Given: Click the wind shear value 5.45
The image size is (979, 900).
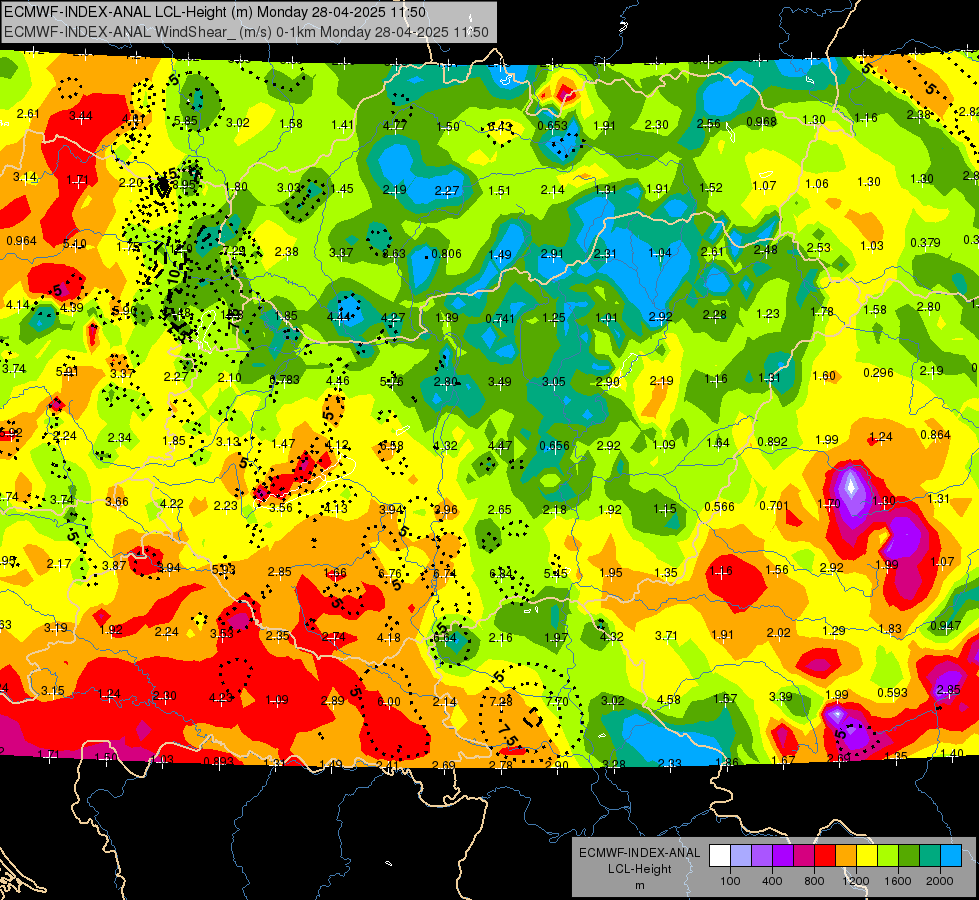Looking at the screenshot, I should (x=556, y=573).
